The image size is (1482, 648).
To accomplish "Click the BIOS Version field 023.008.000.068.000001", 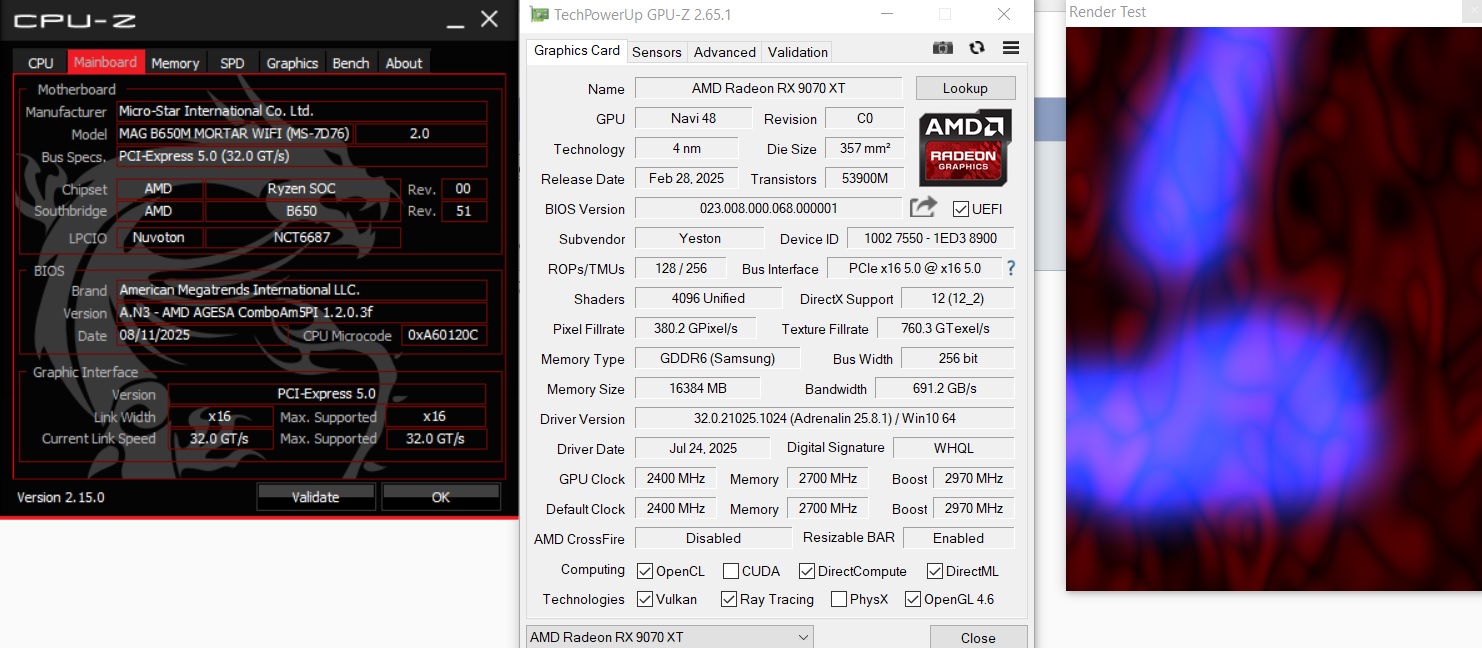I will pyautogui.click(x=768, y=208).
